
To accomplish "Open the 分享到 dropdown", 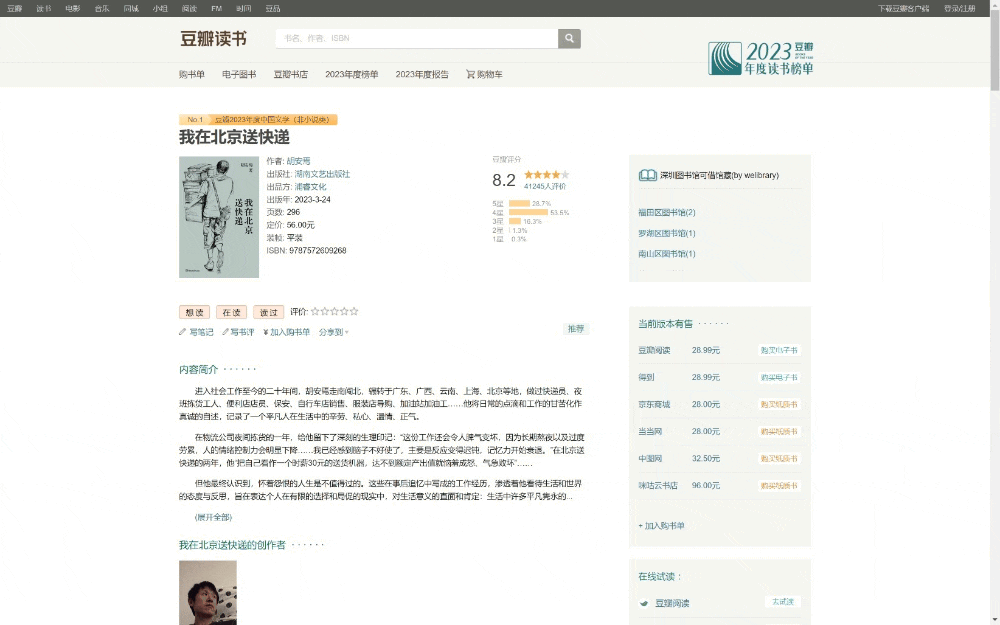I will [x=334, y=332].
